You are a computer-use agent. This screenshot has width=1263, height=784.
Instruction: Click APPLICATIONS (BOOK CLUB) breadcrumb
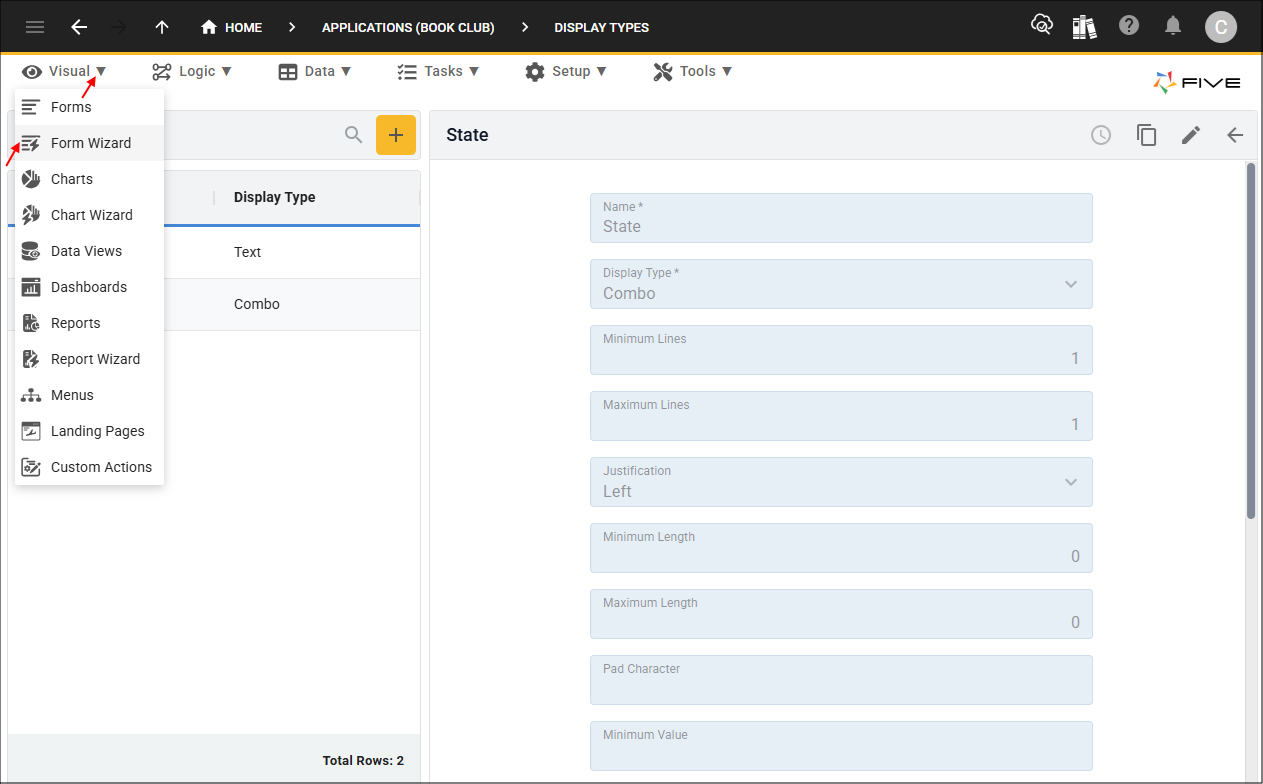408,28
